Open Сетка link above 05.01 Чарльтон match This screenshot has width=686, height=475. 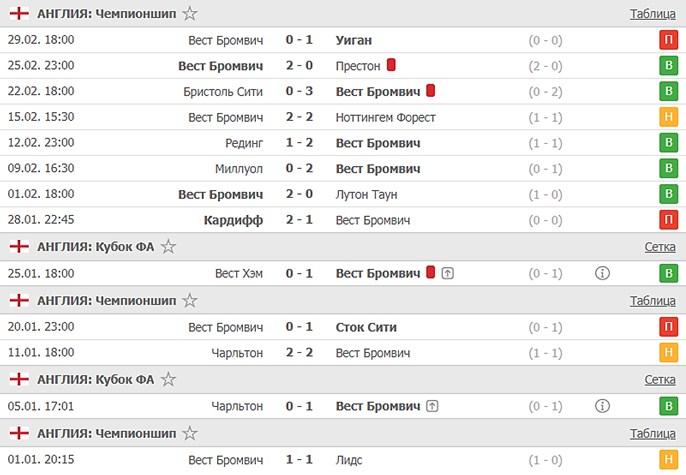(660, 380)
